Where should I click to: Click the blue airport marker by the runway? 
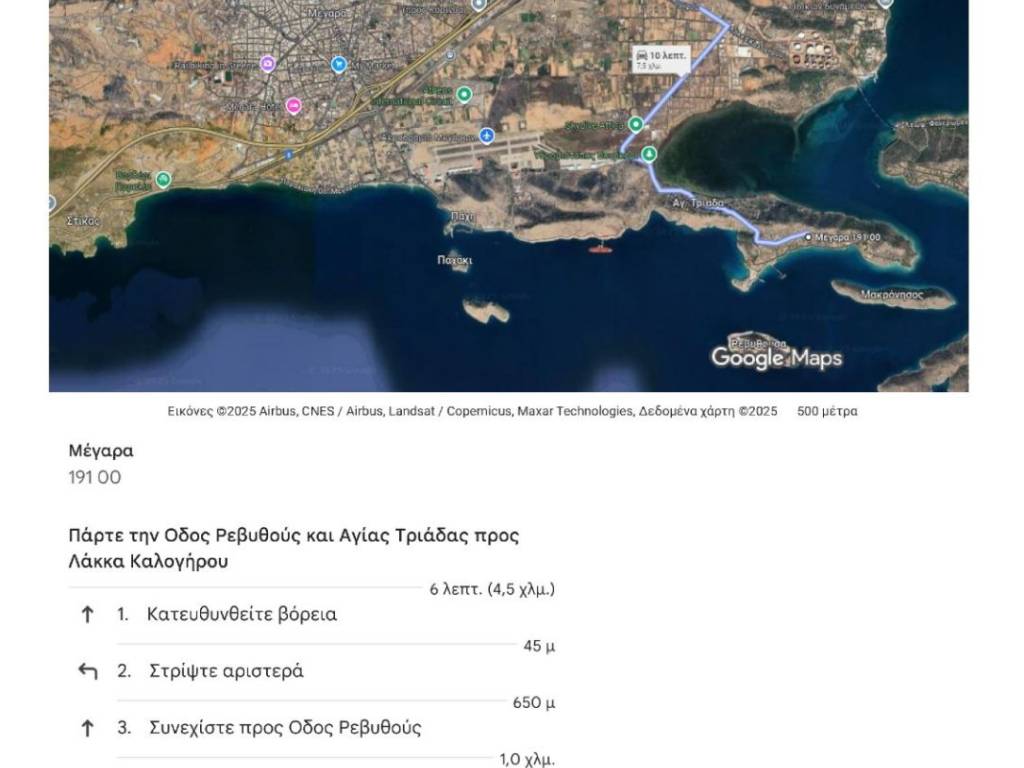click(486, 136)
